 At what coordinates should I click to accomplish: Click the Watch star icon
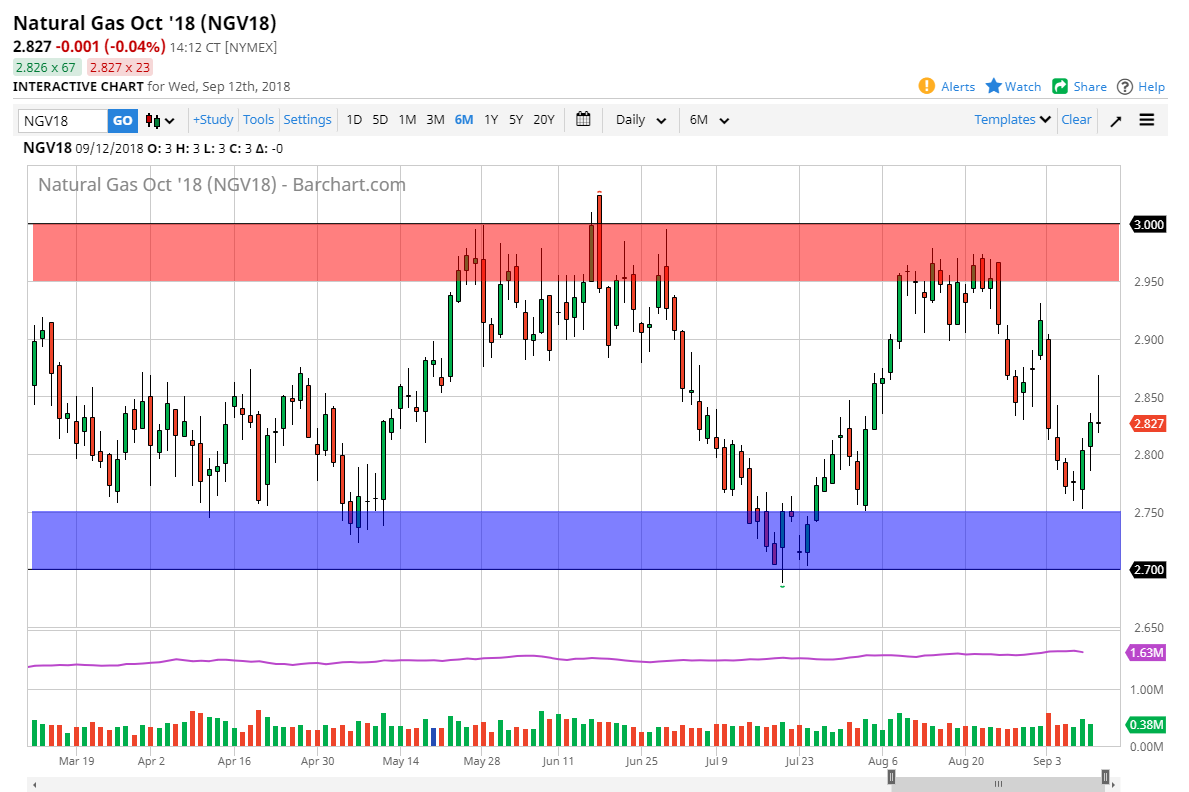(993, 86)
